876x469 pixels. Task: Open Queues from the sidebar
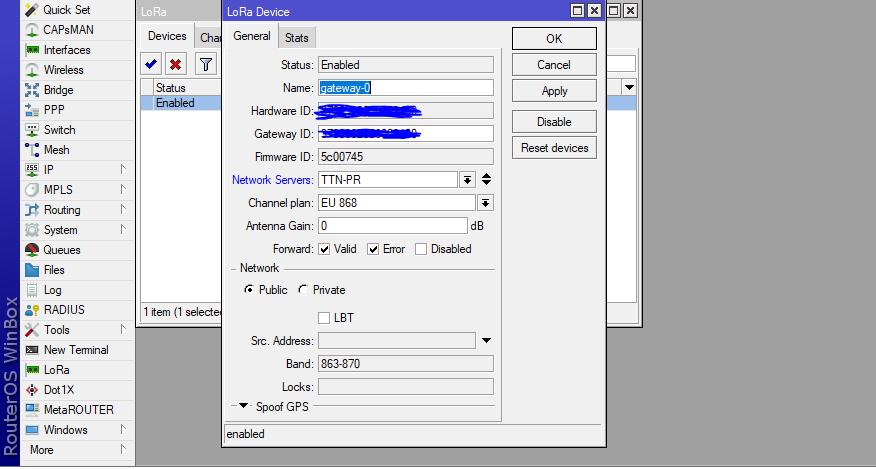tap(77, 250)
